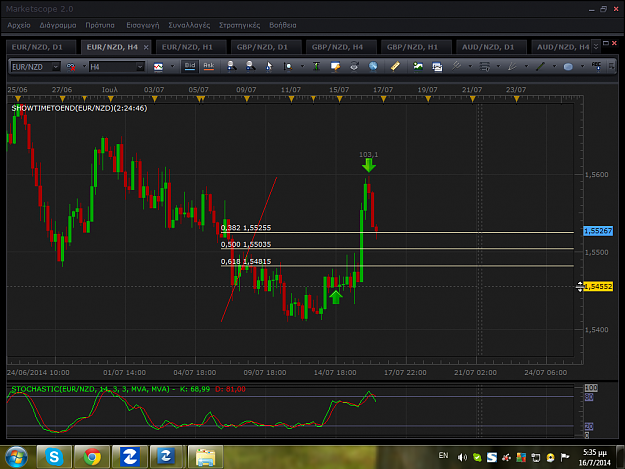
Task: Expand the chart type dropdown arrow
Action: [172, 67]
